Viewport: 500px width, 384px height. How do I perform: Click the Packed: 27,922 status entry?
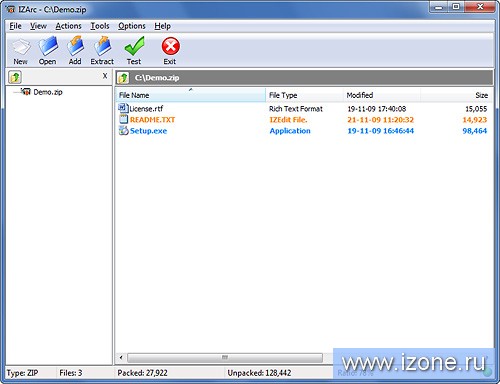pyautogui.click(x=142, y=373)
